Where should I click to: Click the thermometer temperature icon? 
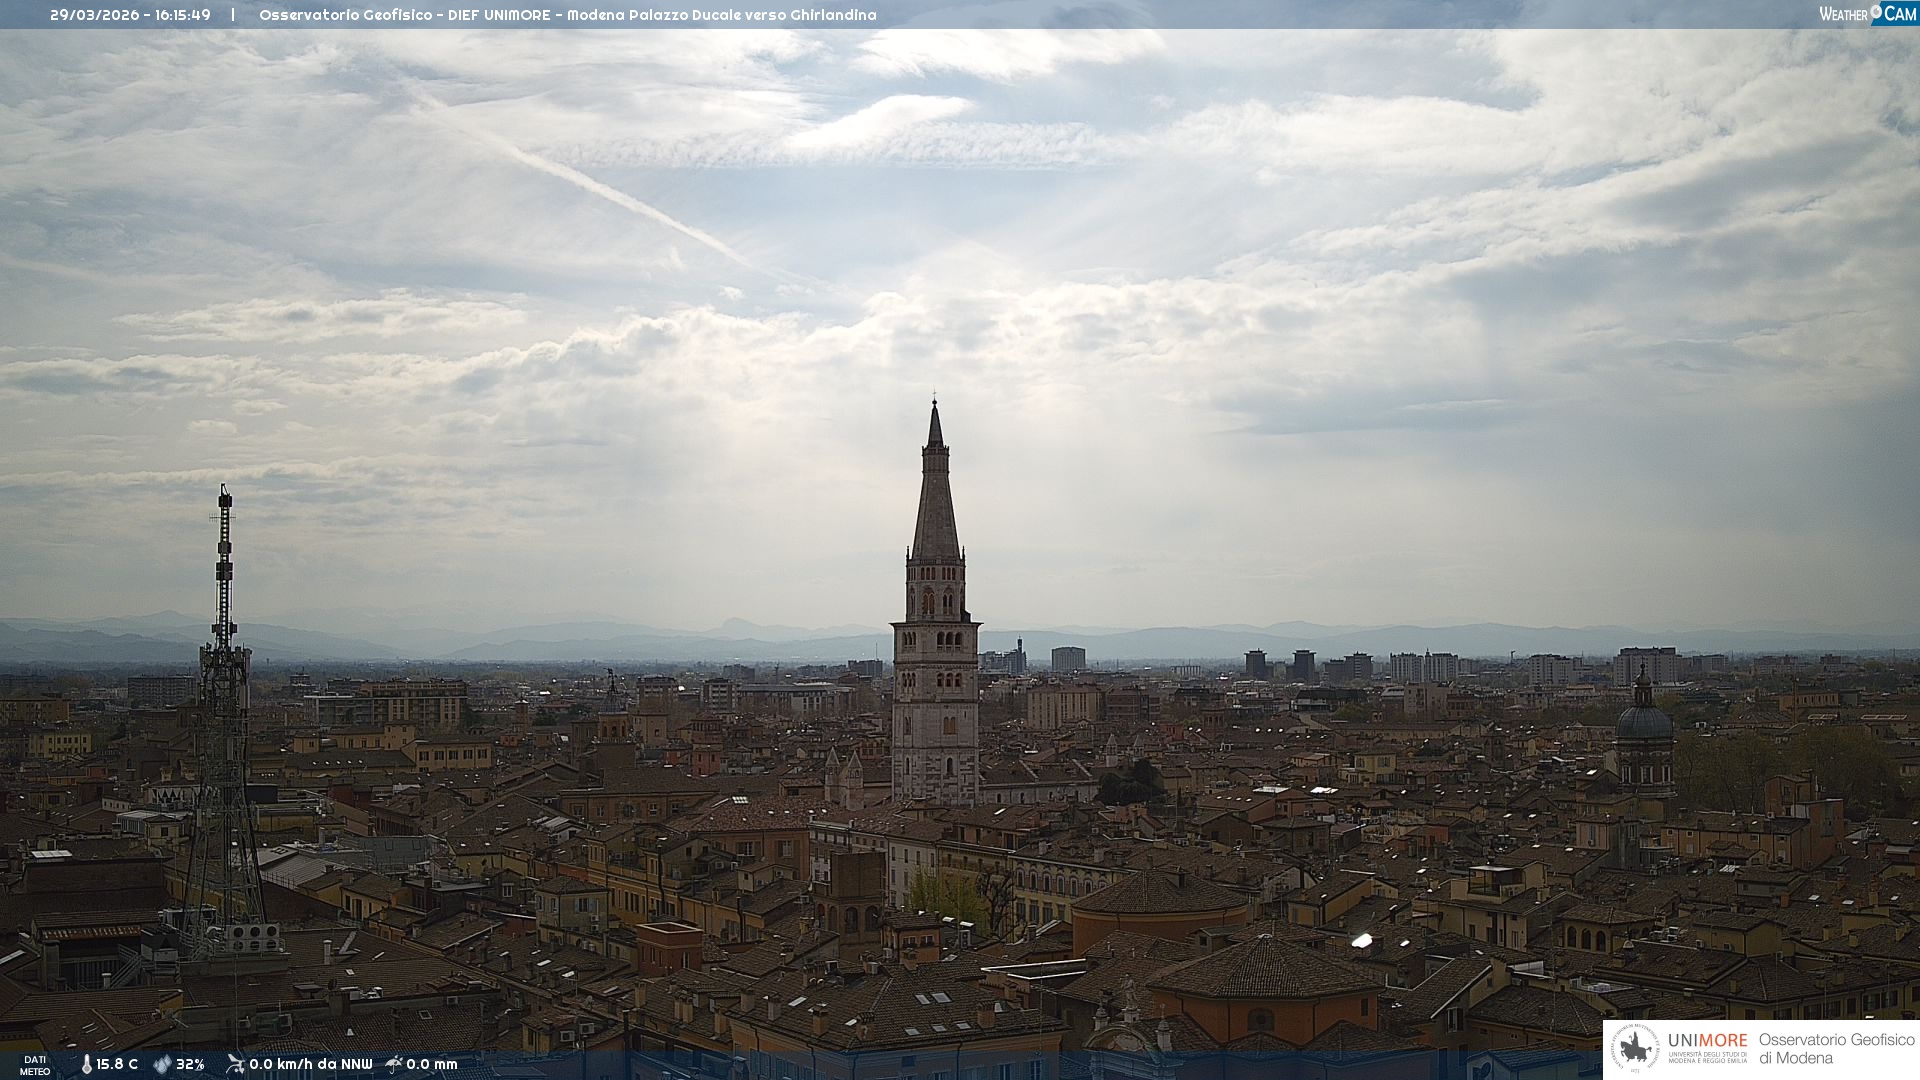pyautogui.click(x=86, y=1064)
